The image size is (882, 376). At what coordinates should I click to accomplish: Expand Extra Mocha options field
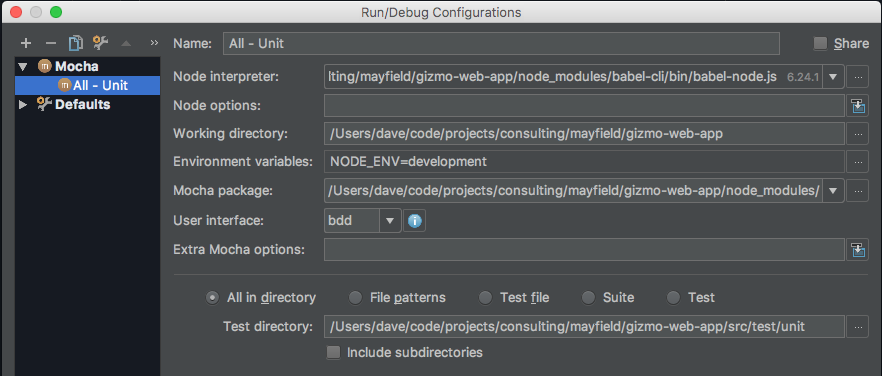[858, 249]
